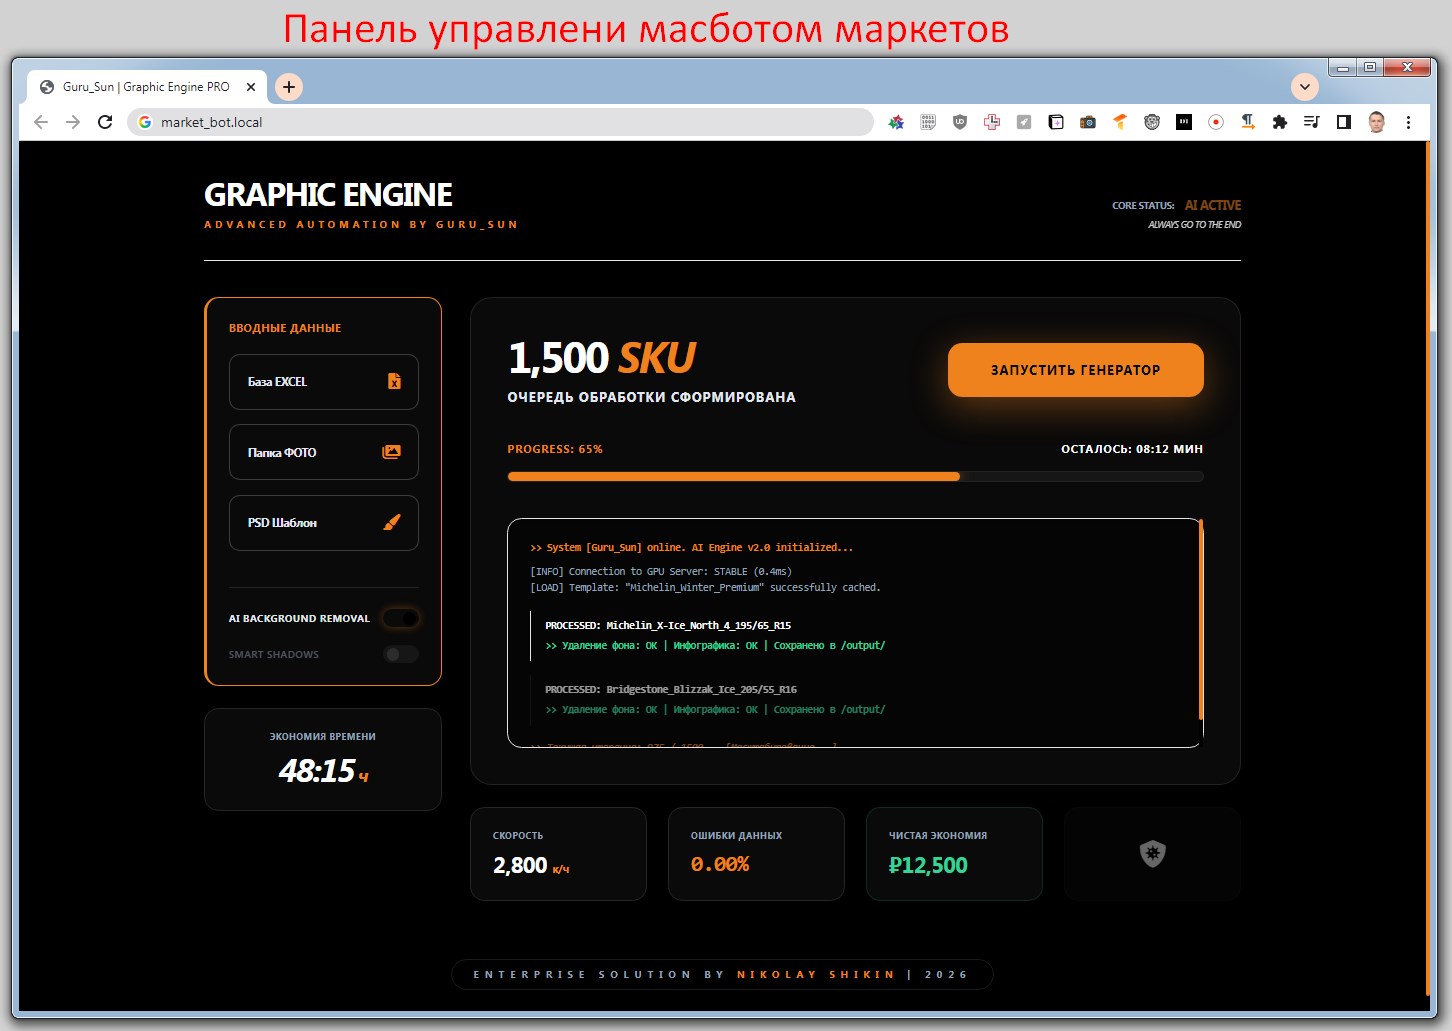Turn on SMART SHADOWS switch
Image resolution: width=1452 pixels, height=1031 pixels.
[400, 654]
